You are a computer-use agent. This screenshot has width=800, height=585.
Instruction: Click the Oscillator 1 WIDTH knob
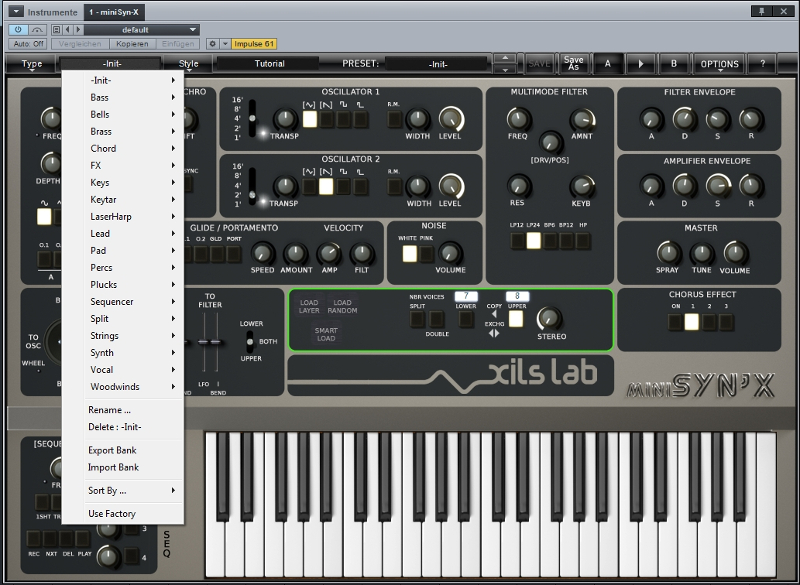(417, 119)
